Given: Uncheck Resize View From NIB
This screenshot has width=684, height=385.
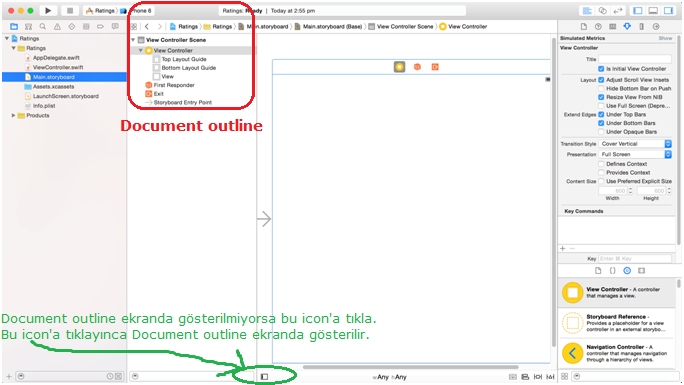Looking at the screenshot, I should (601, 97).
